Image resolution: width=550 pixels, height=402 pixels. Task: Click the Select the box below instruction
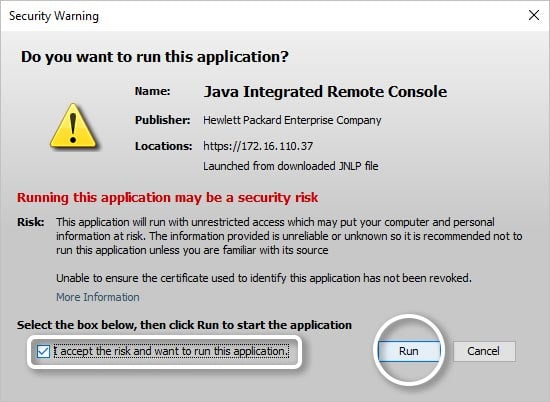point(184,325)
